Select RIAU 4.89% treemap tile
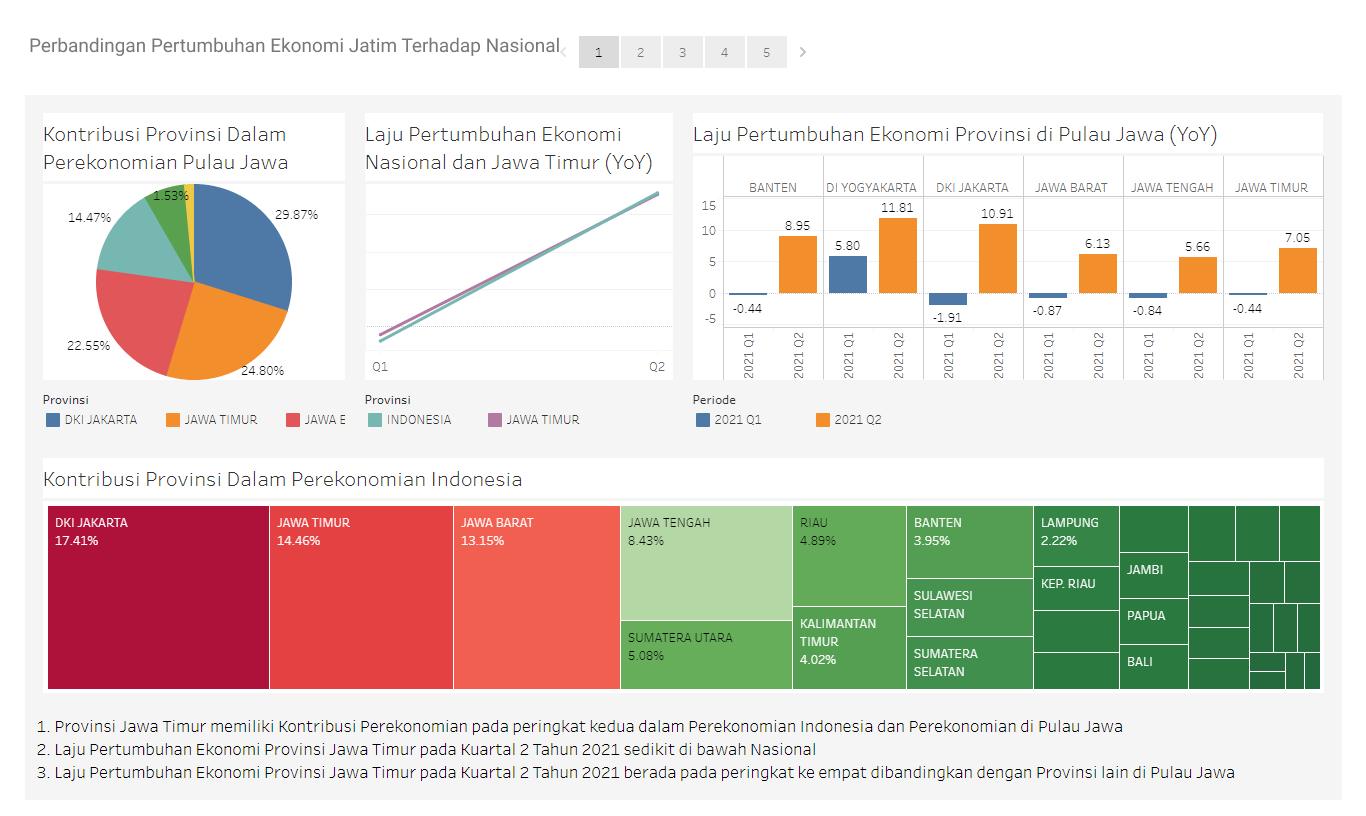 849,556
